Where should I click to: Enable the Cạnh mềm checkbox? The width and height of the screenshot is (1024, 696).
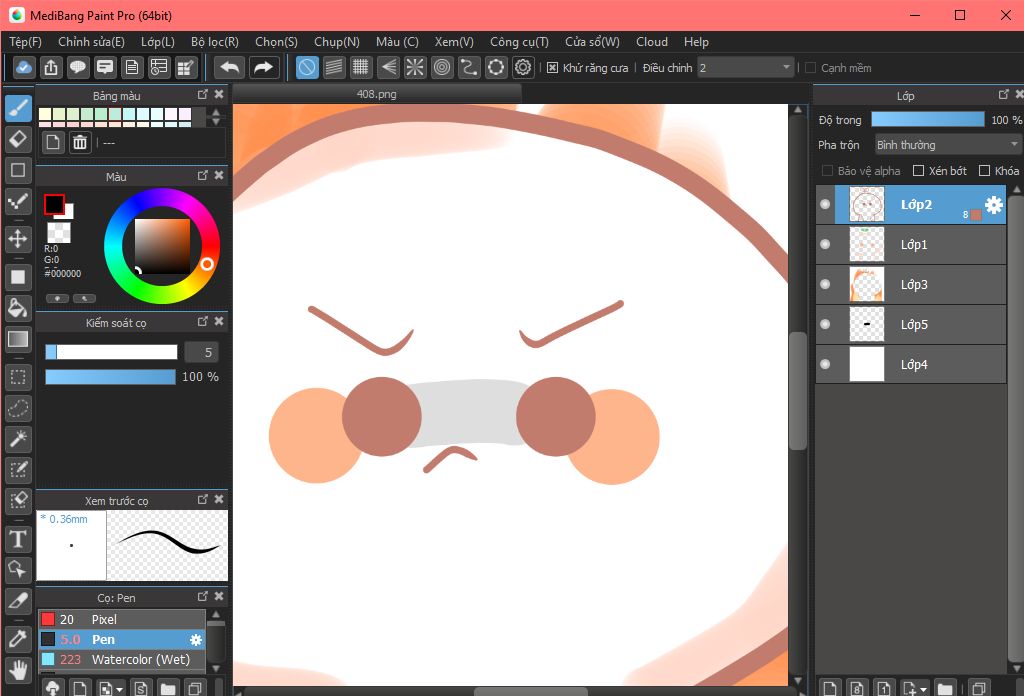click(810, 68)
